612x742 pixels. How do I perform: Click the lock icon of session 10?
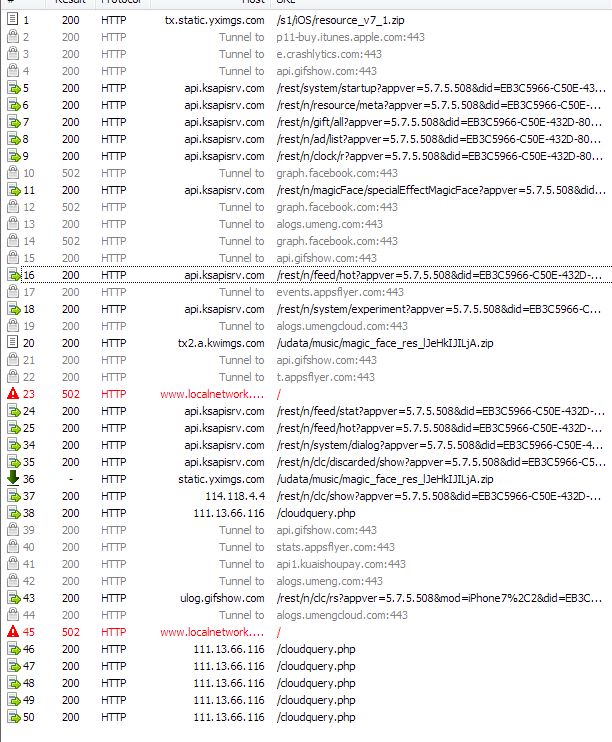tap(13, 173)
